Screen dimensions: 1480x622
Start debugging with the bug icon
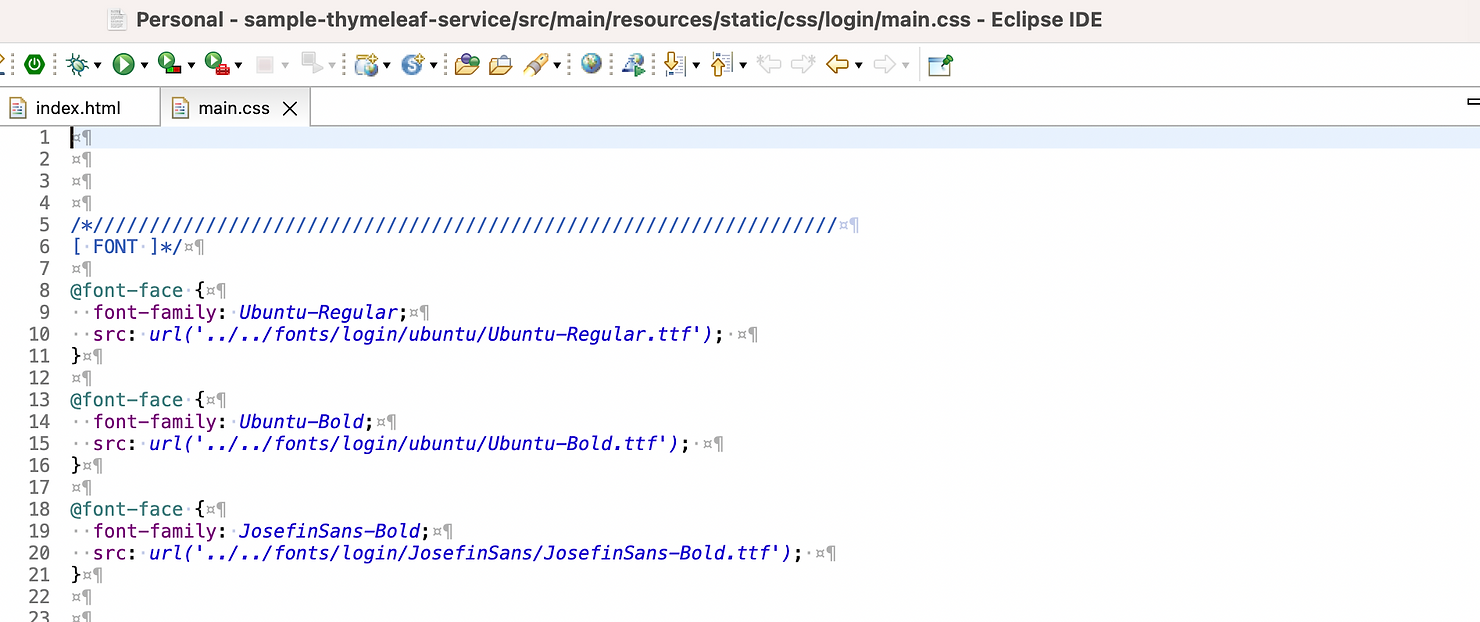76,65
